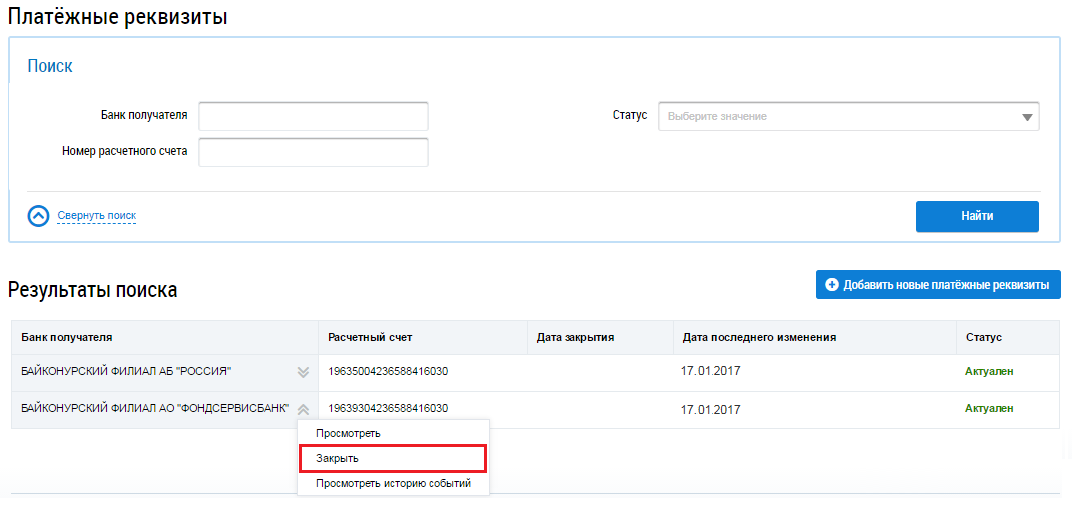Viewport: 1072px width, 505px height.
Task: Select account number 19635004236588416030
Action: click(388, 372)
